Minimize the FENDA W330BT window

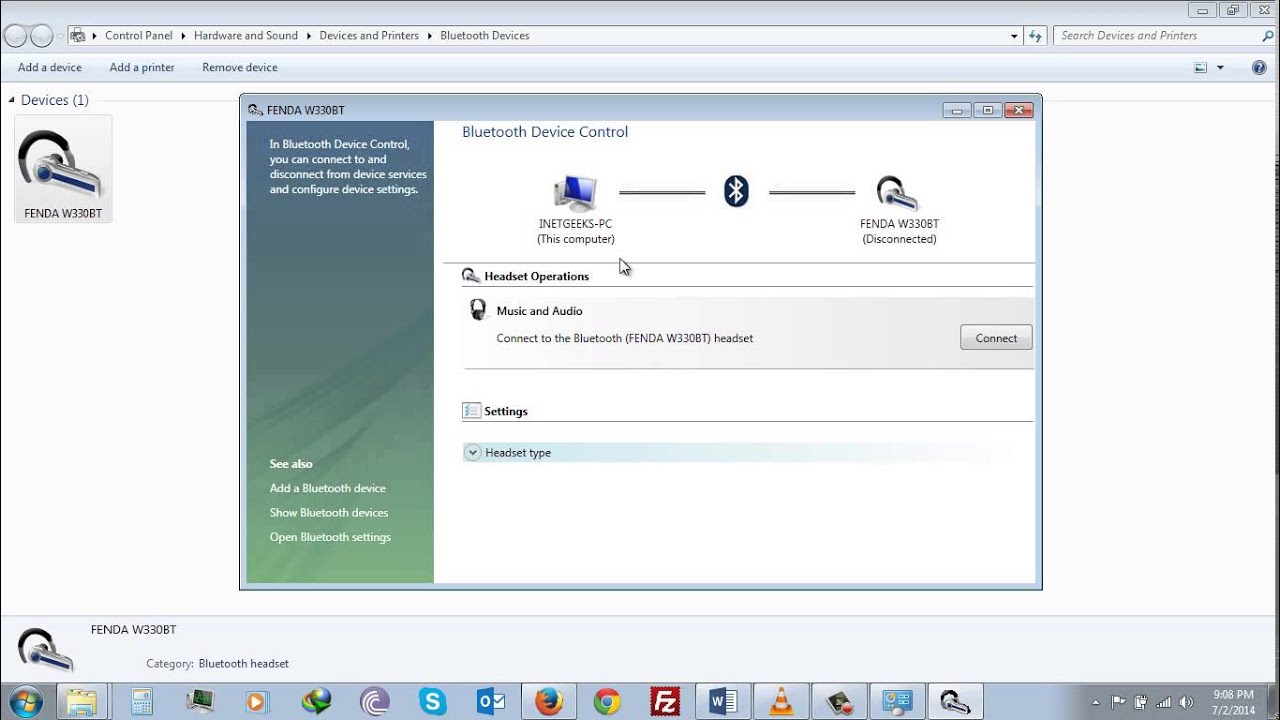956,110
